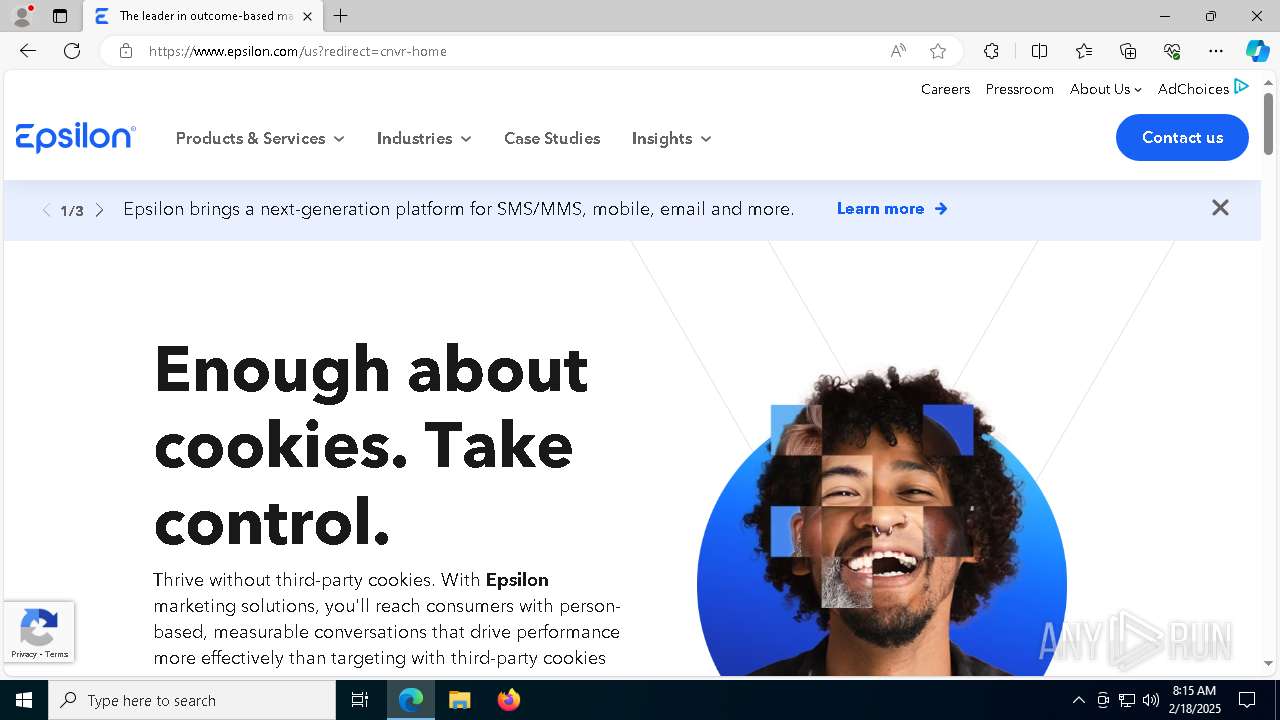This screenshot has height=720, width=1280.
Task: Expand Products & Services menu
Action: [x=260, y=138]
